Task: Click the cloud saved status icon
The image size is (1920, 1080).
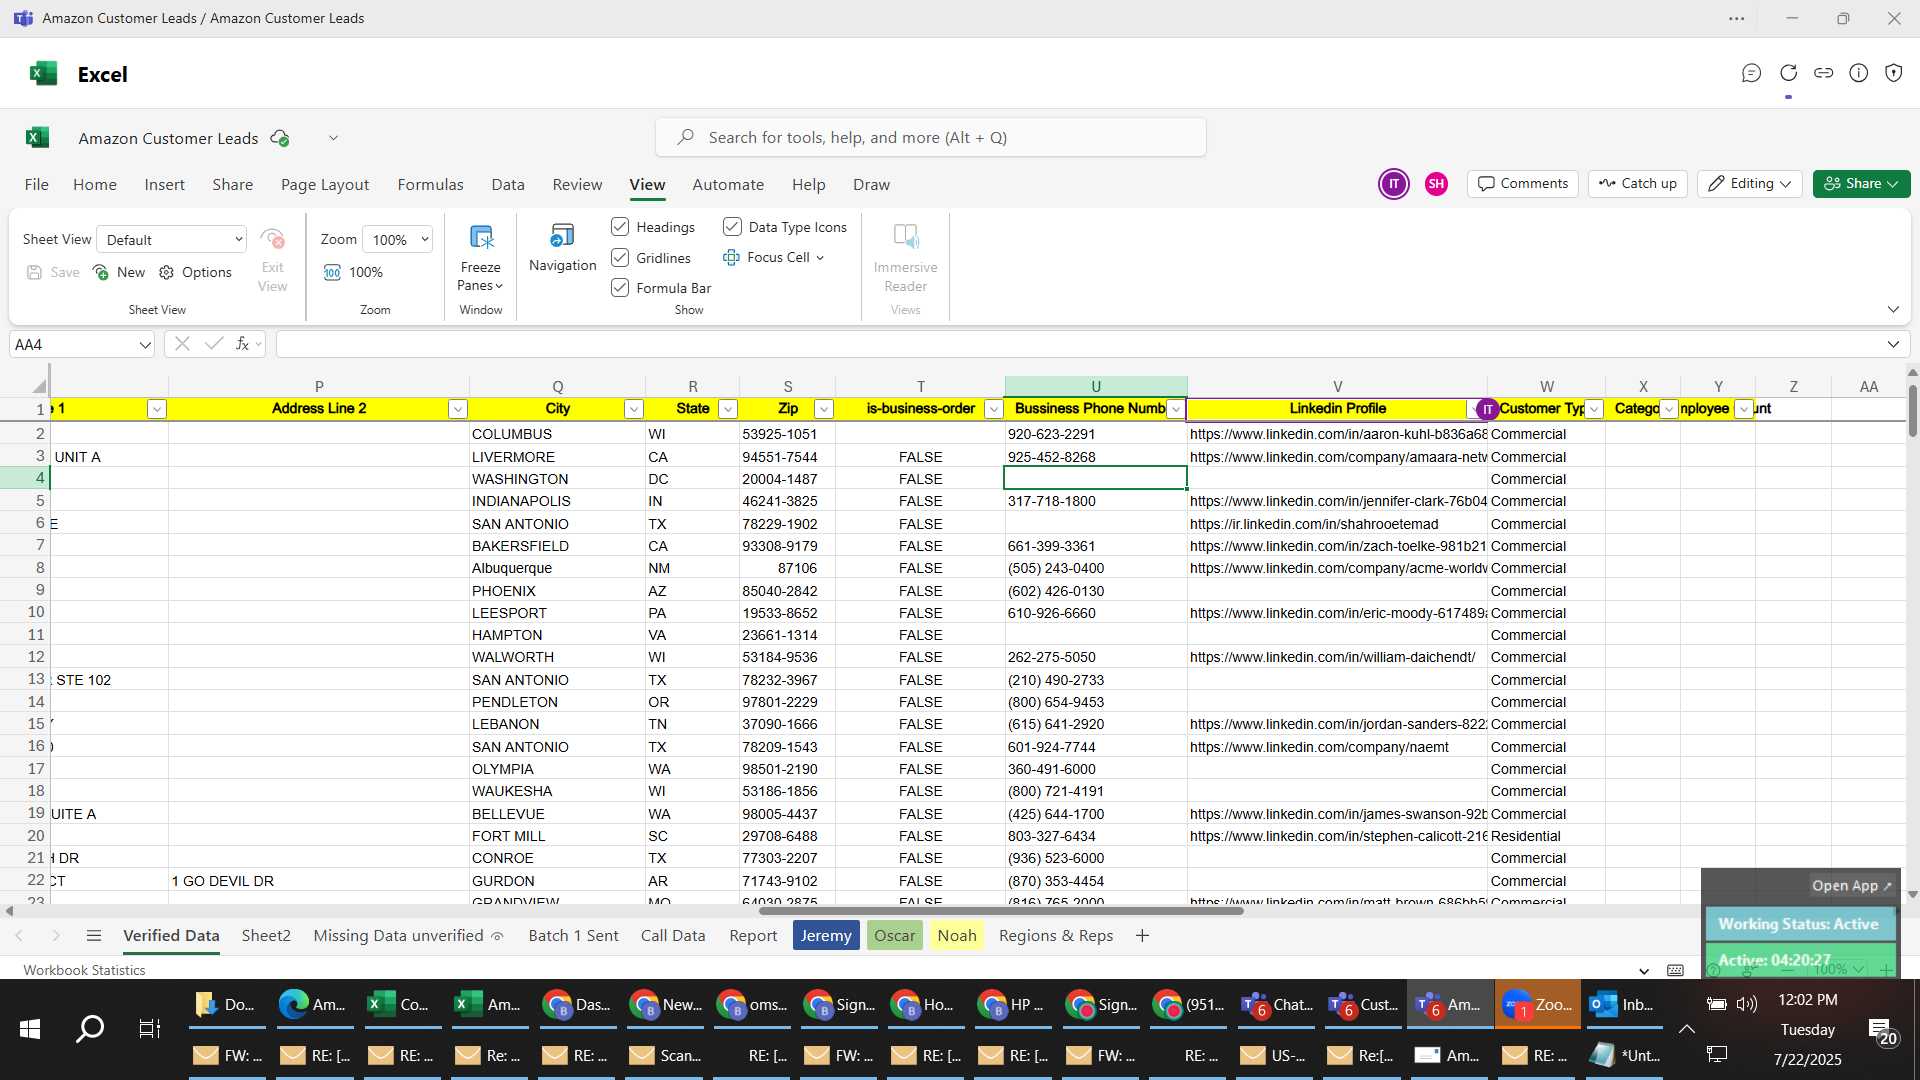Action: 280,138
